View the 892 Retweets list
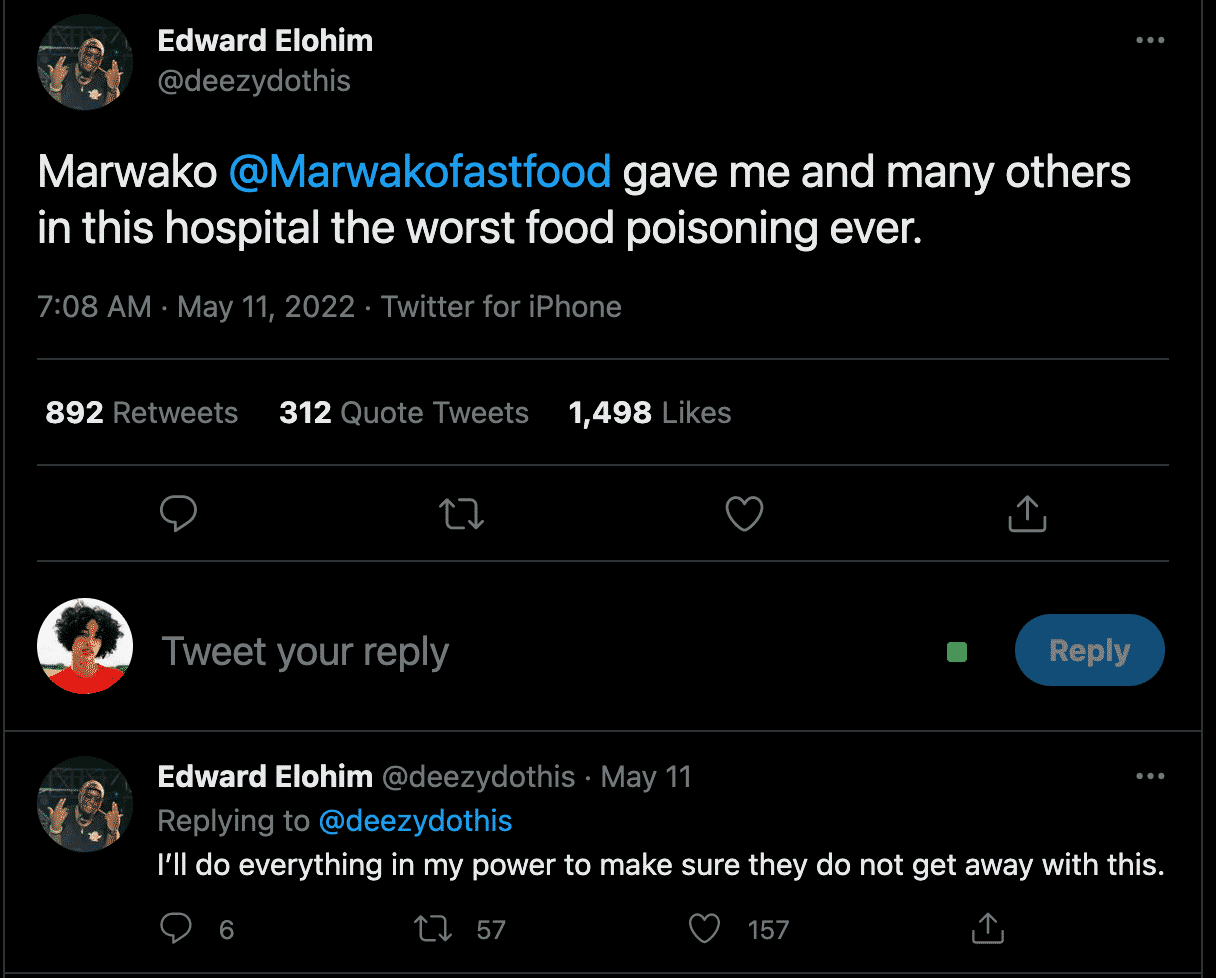The width and height of the screenshot is (1216, 978). coord(140,412)
